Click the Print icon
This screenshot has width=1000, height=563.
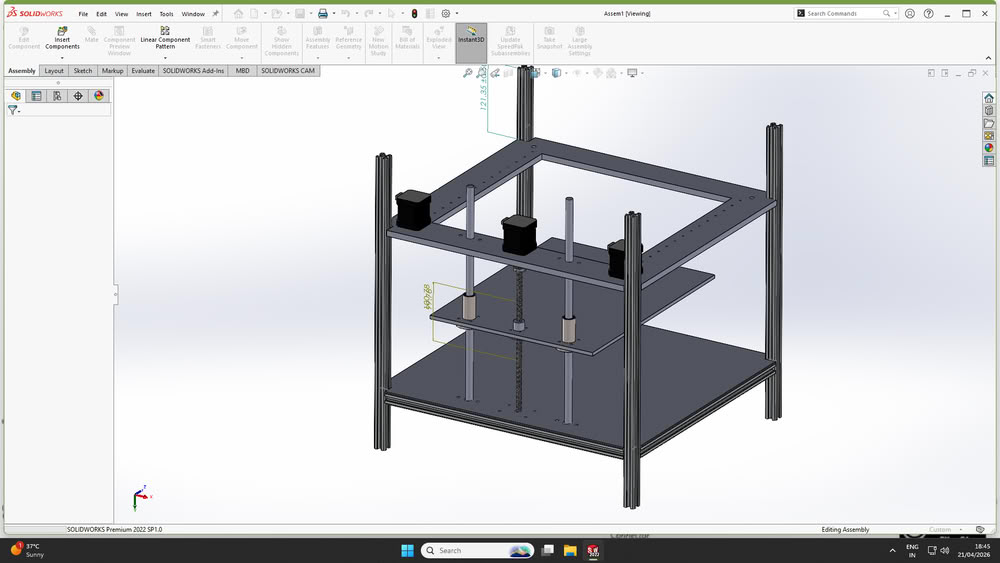pyautogui.click(x=323, y=13)
